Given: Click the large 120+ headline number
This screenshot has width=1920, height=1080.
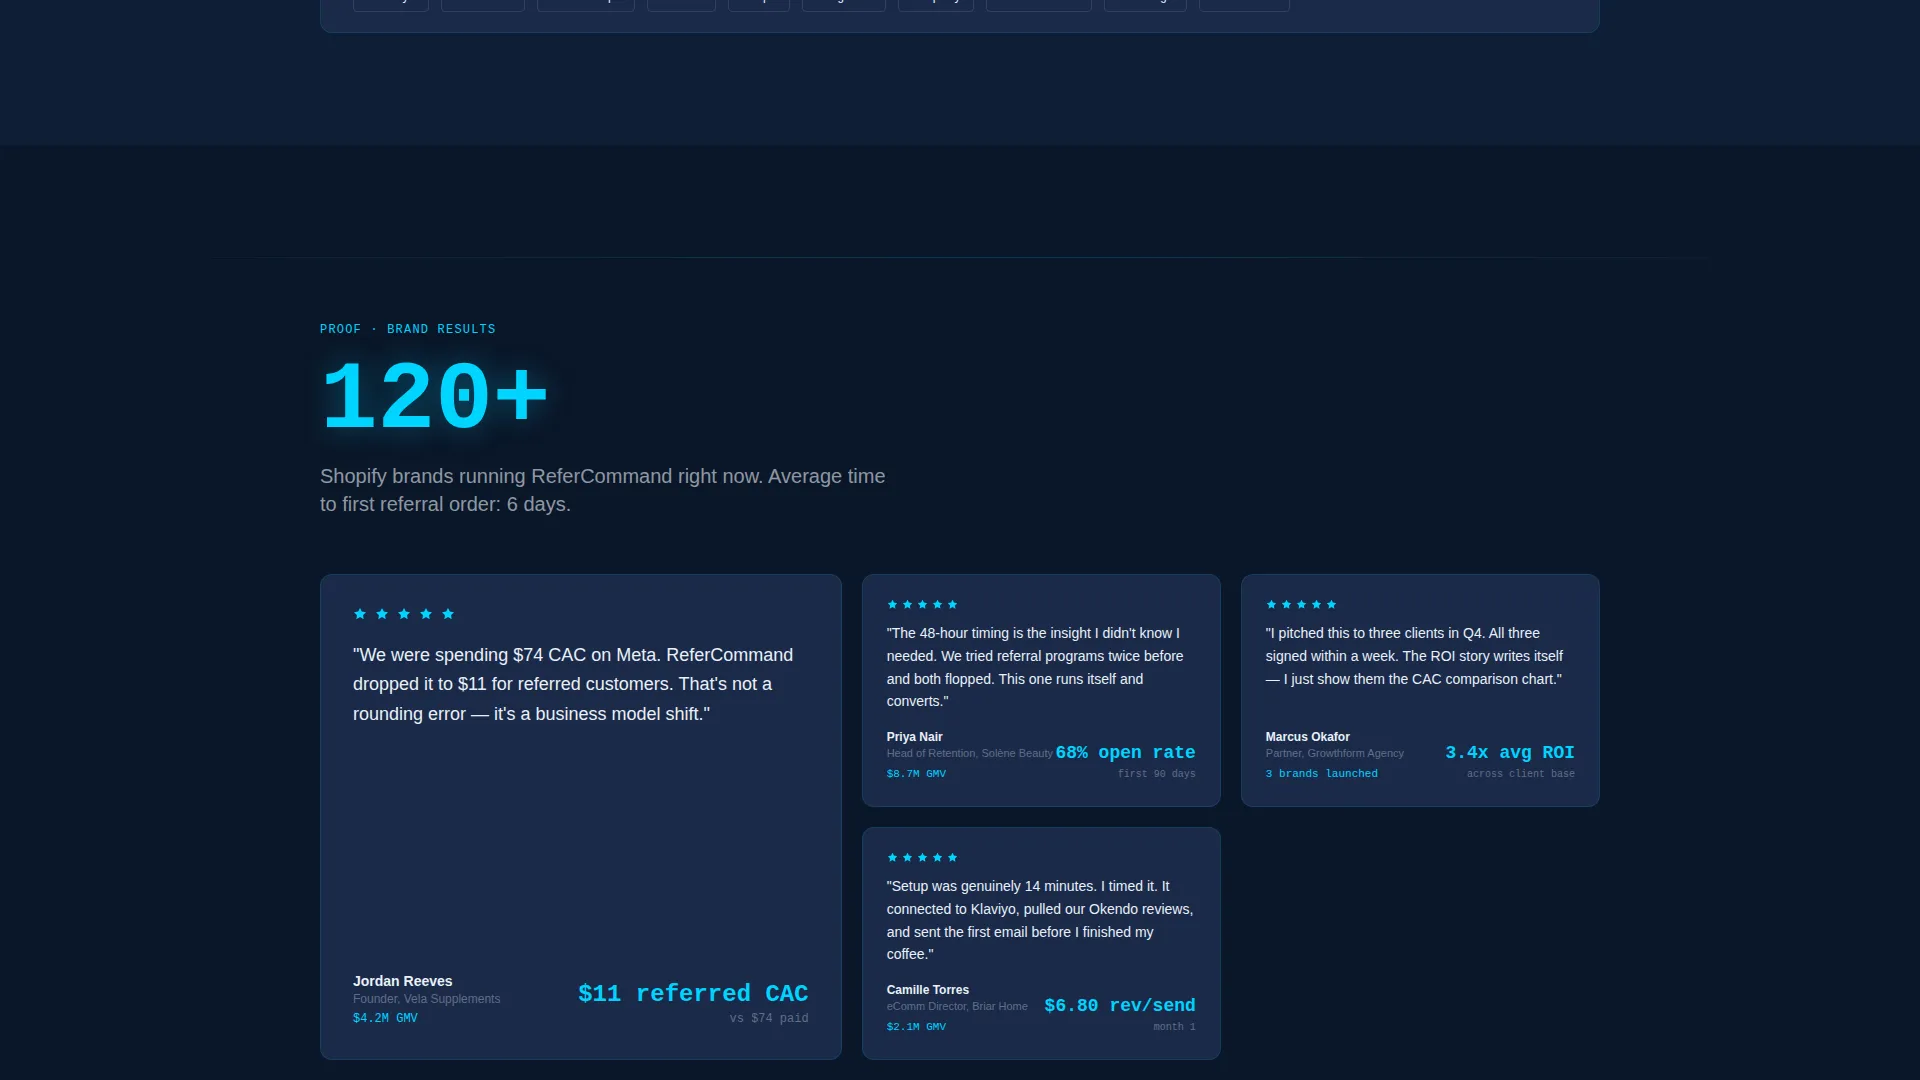Looking at the screenshot, I should point(435,398).
